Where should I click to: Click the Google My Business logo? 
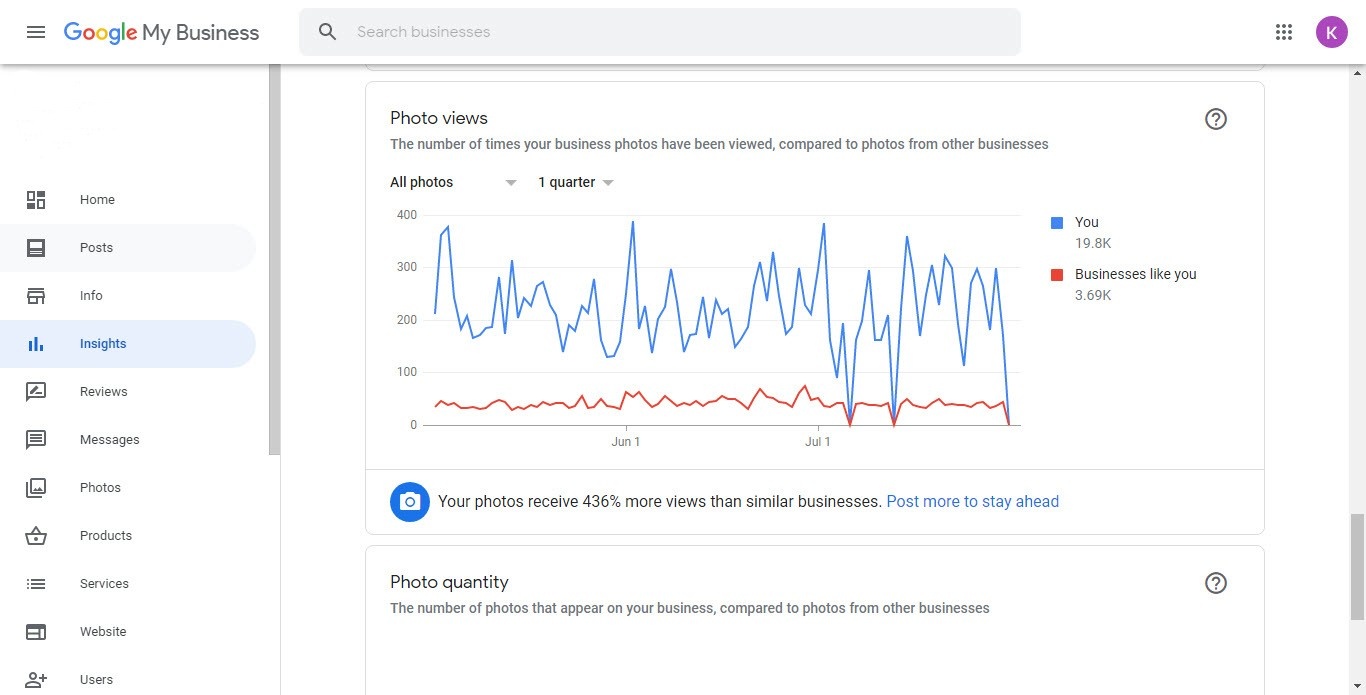tap(161, 32)
